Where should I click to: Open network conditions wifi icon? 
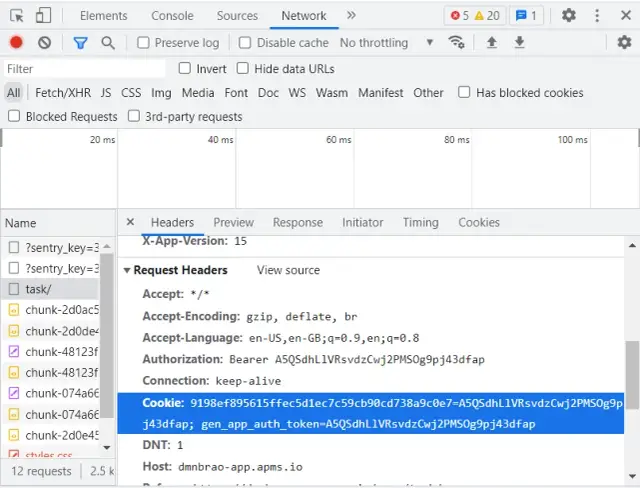[x=457, y=43]
